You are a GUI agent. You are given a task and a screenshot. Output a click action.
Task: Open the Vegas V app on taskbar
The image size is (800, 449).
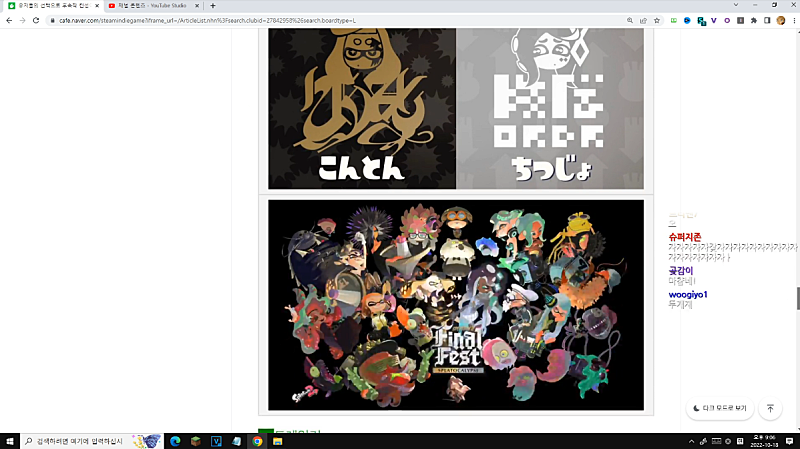(216, 441)
